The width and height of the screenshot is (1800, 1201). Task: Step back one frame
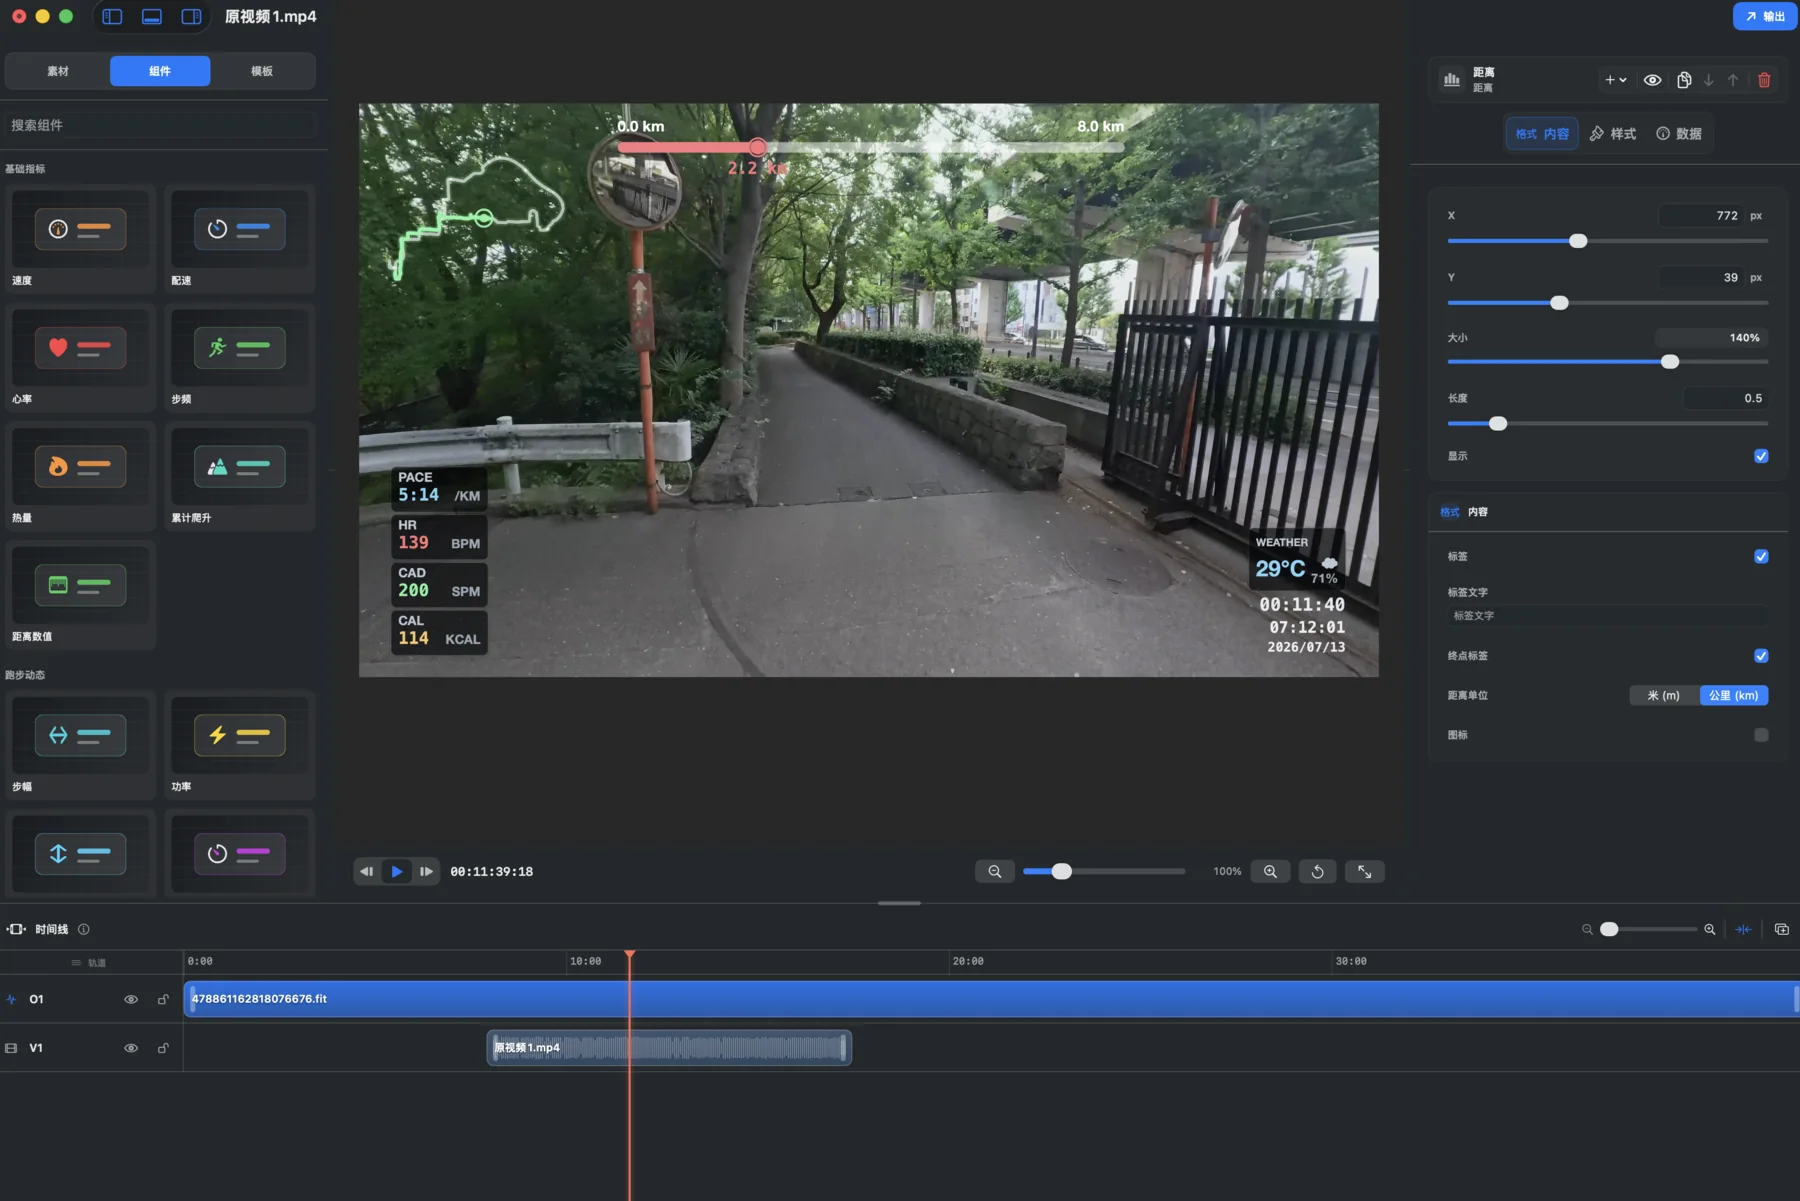[367, 871]
